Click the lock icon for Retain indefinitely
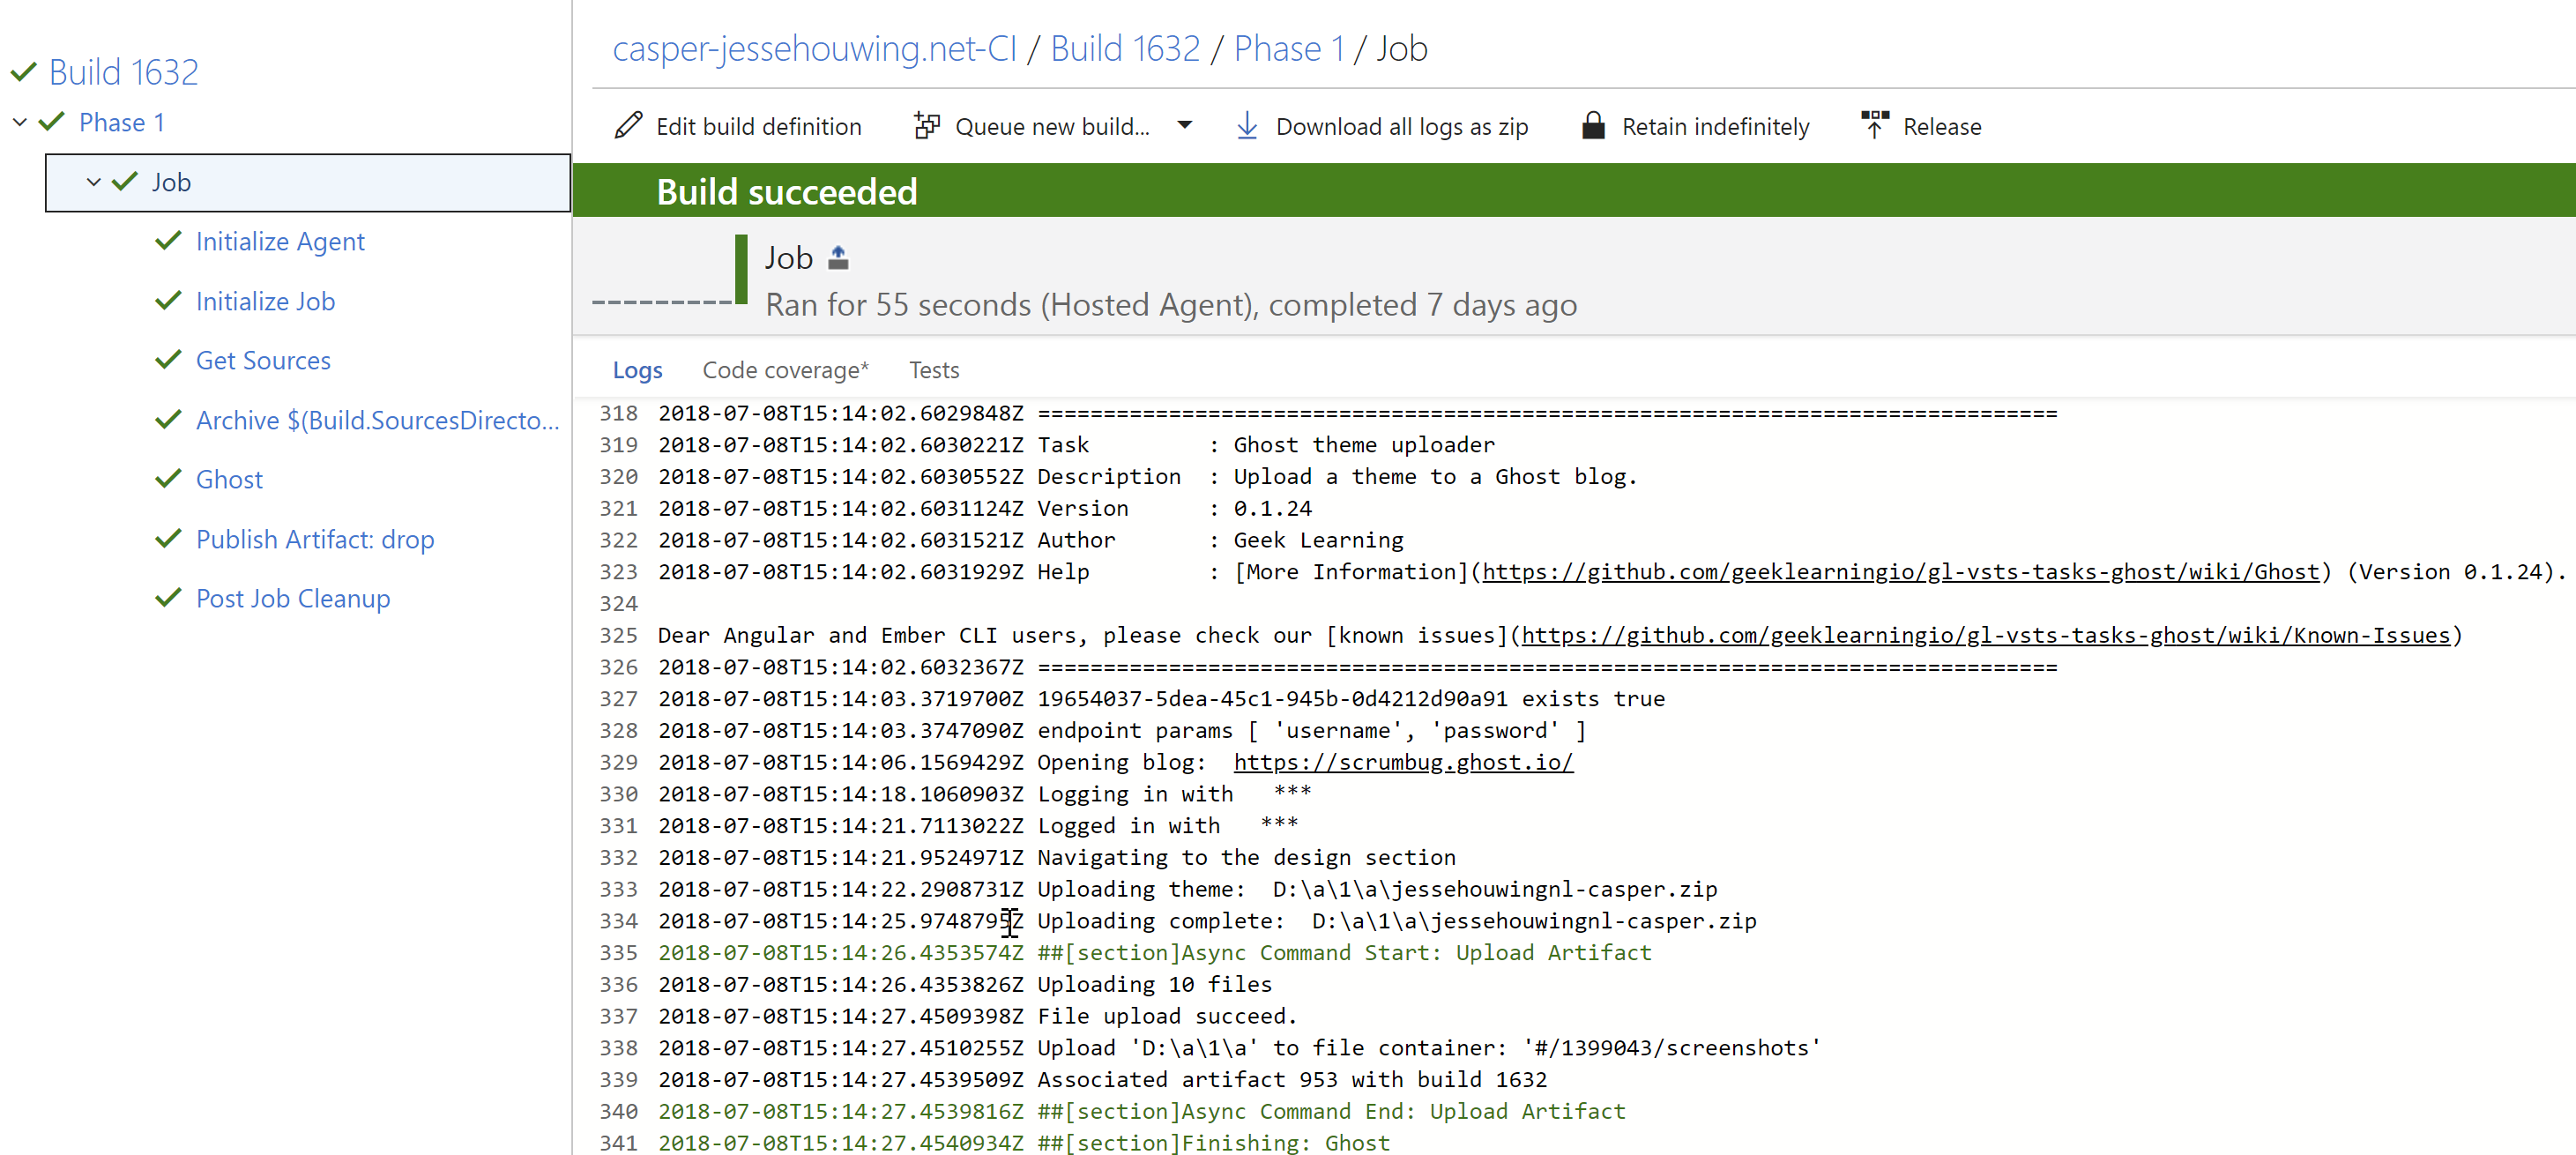 [x=1593, y=126]
